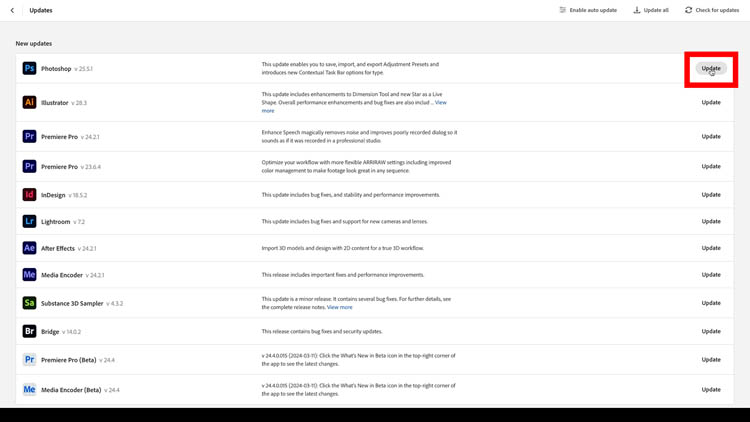Update Bridge

pos(711,331)
